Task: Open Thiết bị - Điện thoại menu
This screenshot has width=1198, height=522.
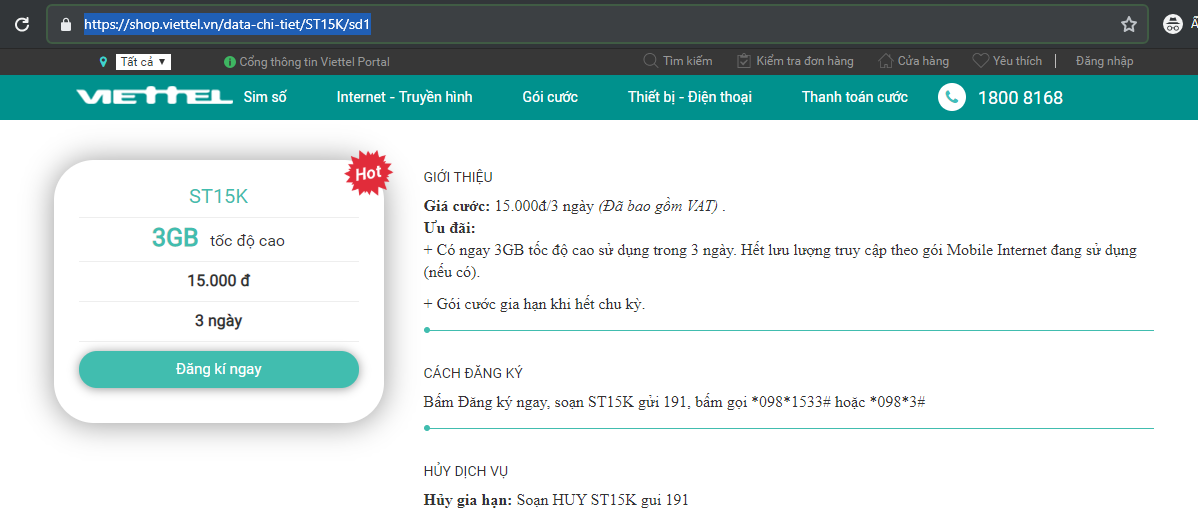Action: point(690,97)
